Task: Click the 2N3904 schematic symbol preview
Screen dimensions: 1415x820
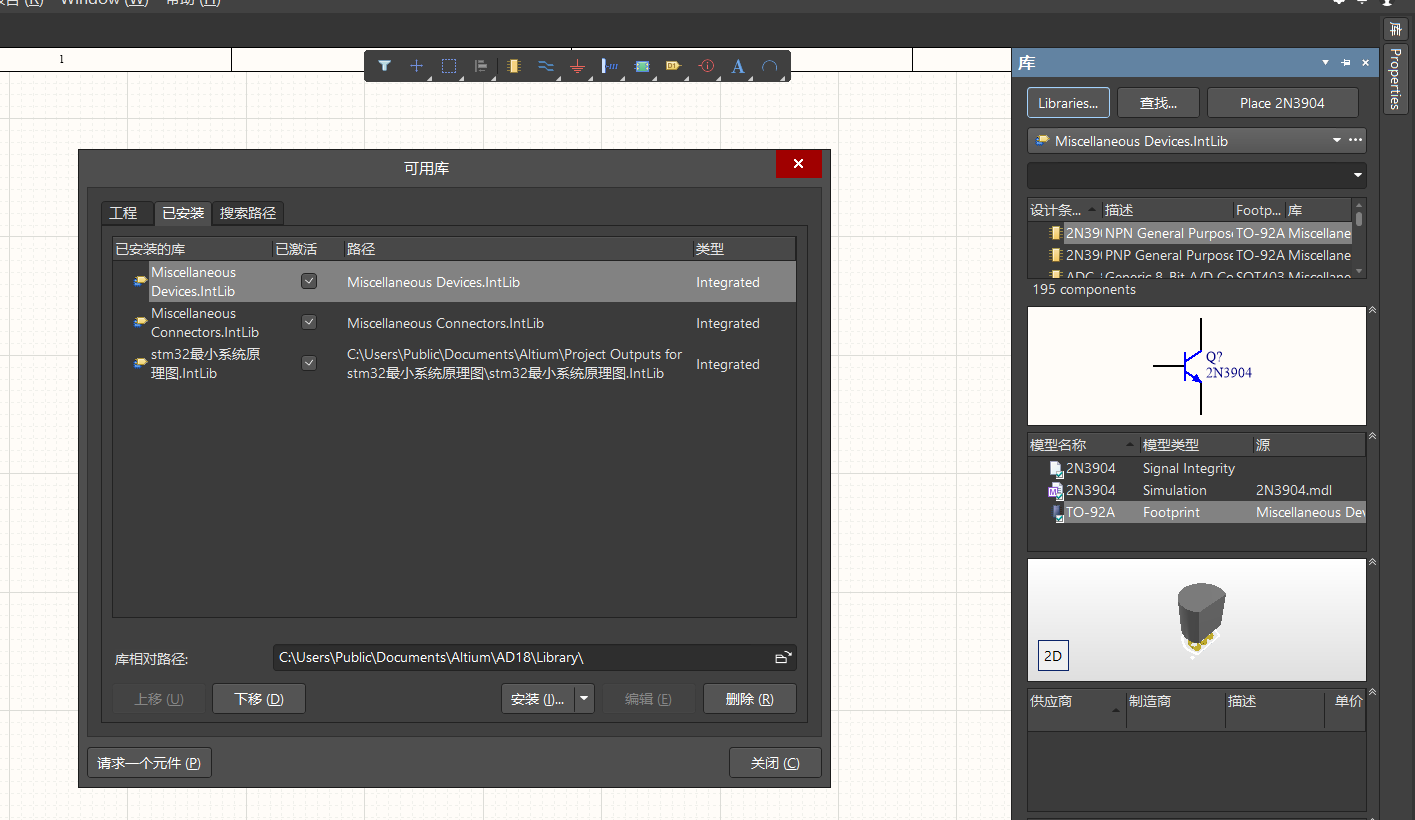Action: pos(1196,366)
